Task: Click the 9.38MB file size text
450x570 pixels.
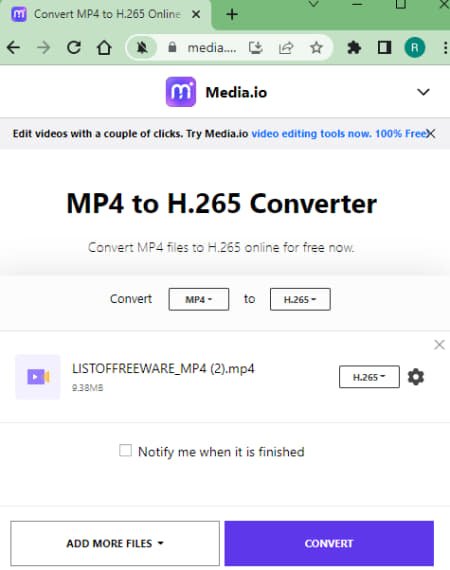Action: click(88, 388)
